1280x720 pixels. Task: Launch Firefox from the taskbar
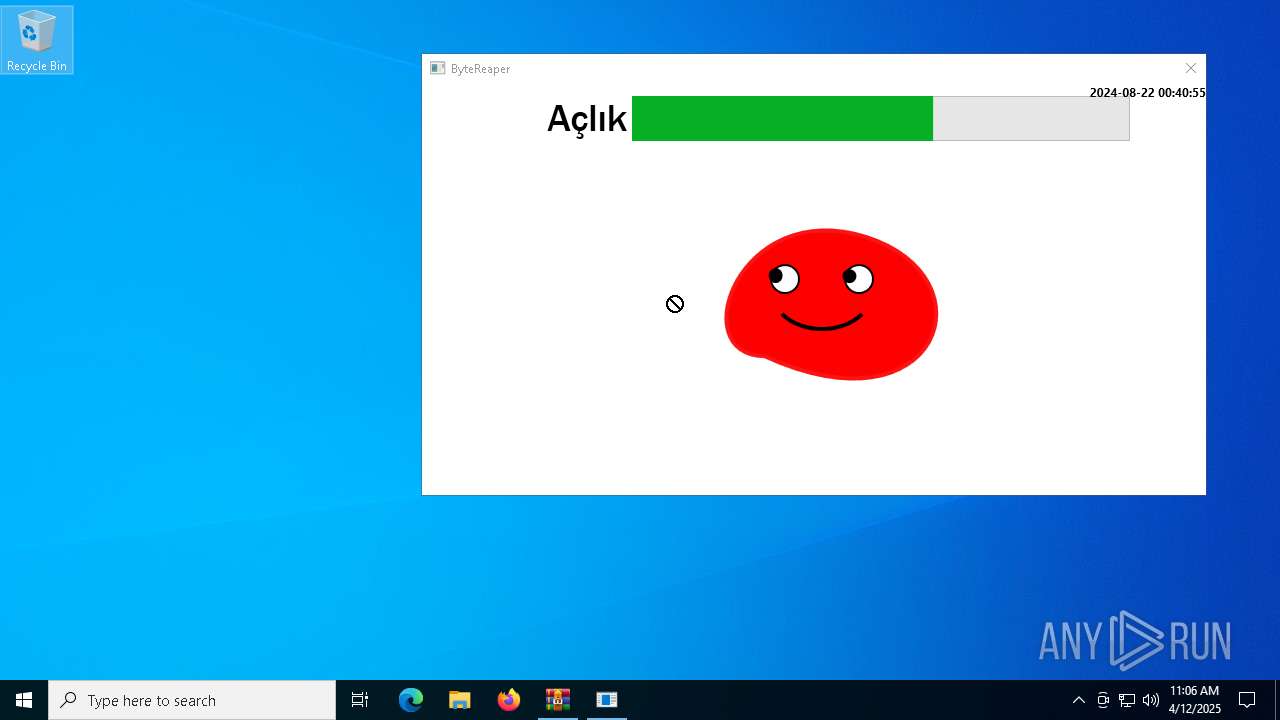[509, 700]
